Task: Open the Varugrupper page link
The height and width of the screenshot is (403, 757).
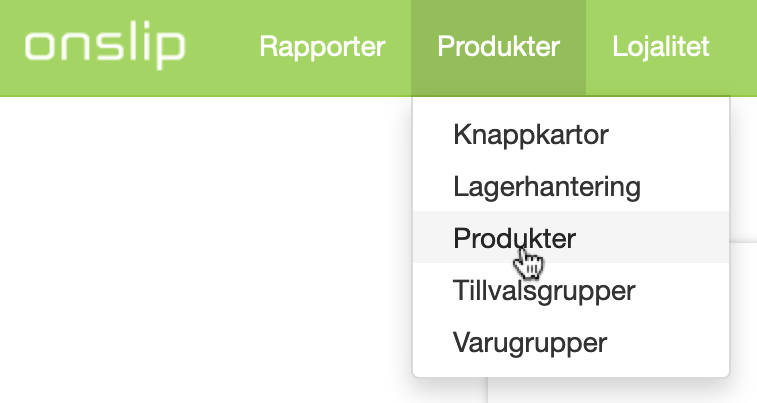Action: tap(530, 343)
